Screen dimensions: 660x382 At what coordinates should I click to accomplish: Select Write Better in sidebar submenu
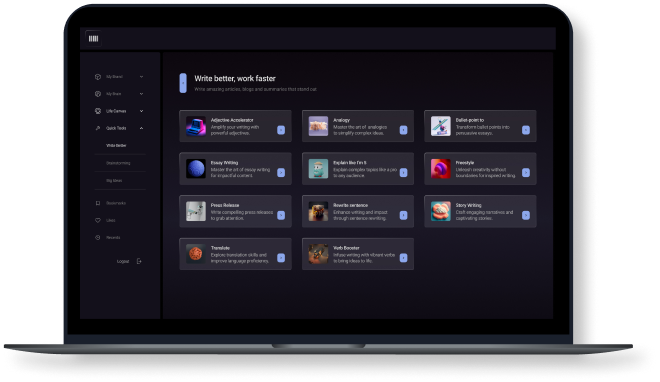click(x=116, y=146)
